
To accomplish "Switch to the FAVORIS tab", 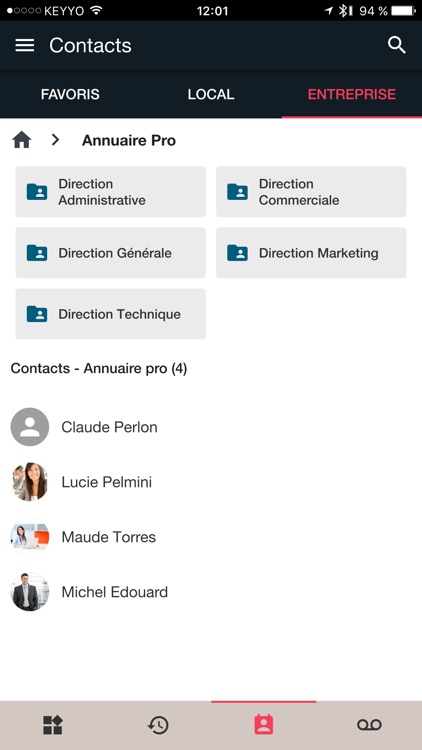I will (x=70, y=94).
